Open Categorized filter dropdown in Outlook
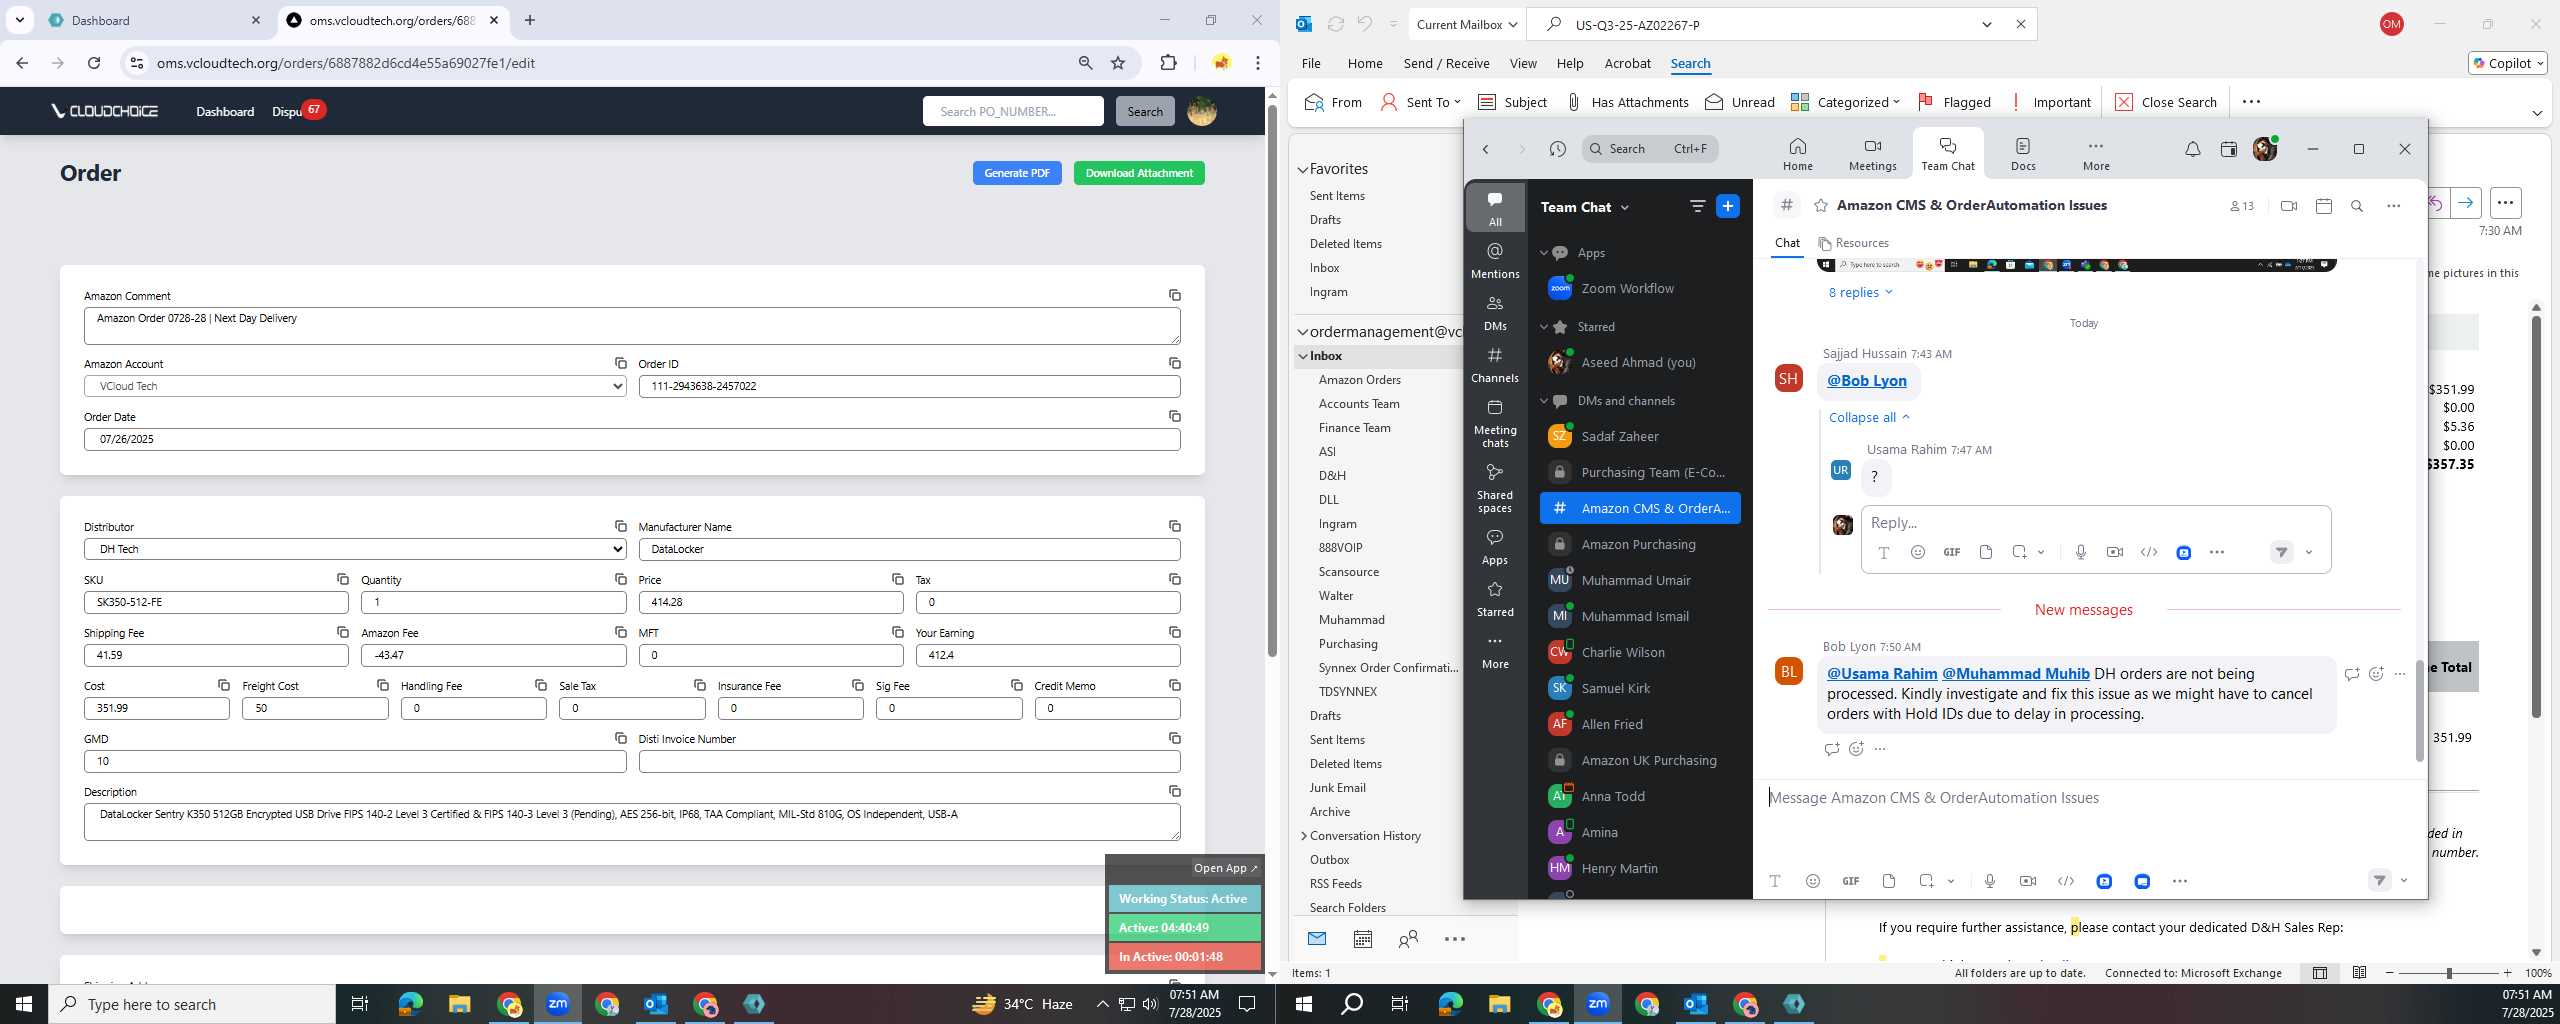This screenshot has height=1024, width=2560. click(1845, 102)
